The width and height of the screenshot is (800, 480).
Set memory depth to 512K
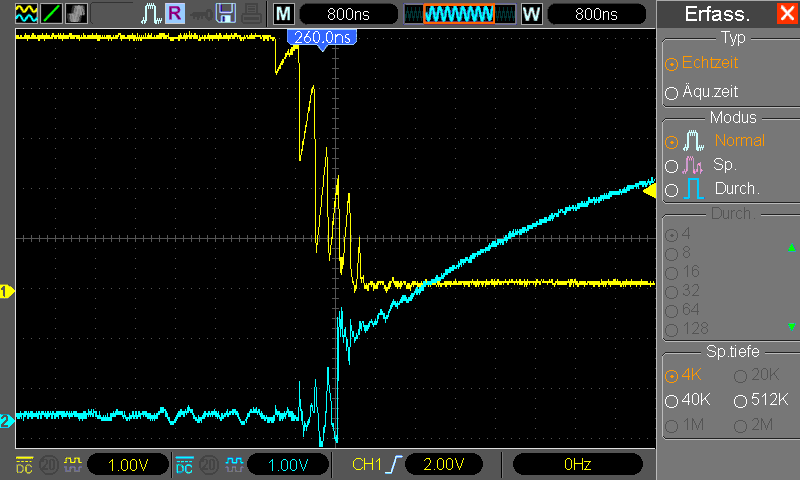[761, 399]
